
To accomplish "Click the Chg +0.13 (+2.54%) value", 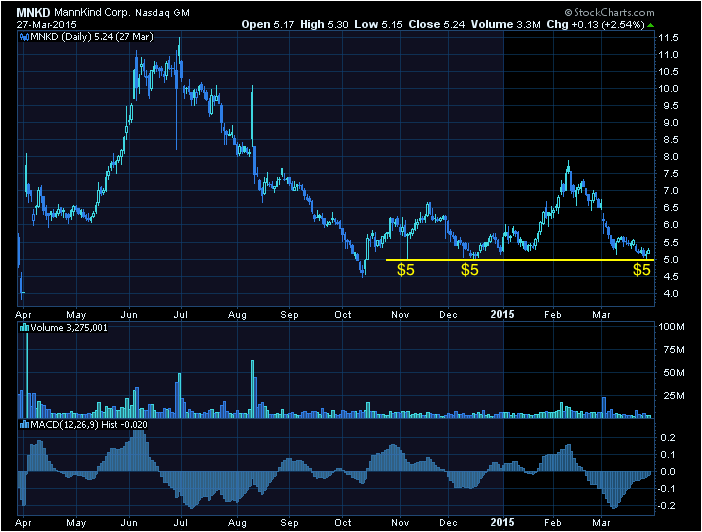I will coord(595,24).
